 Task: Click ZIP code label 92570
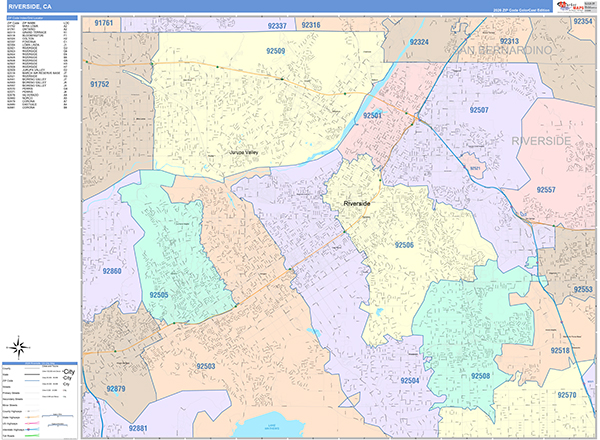[567, 395]
